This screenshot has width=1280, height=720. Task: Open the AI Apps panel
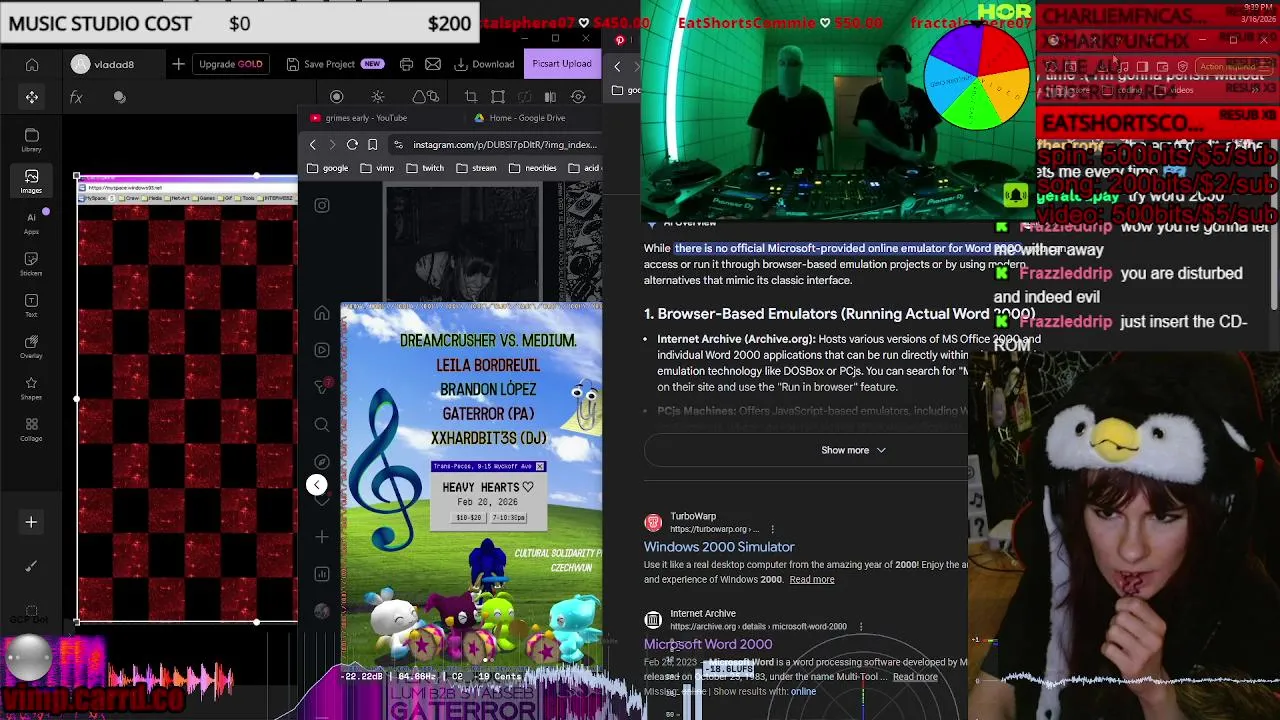point(31,223)
